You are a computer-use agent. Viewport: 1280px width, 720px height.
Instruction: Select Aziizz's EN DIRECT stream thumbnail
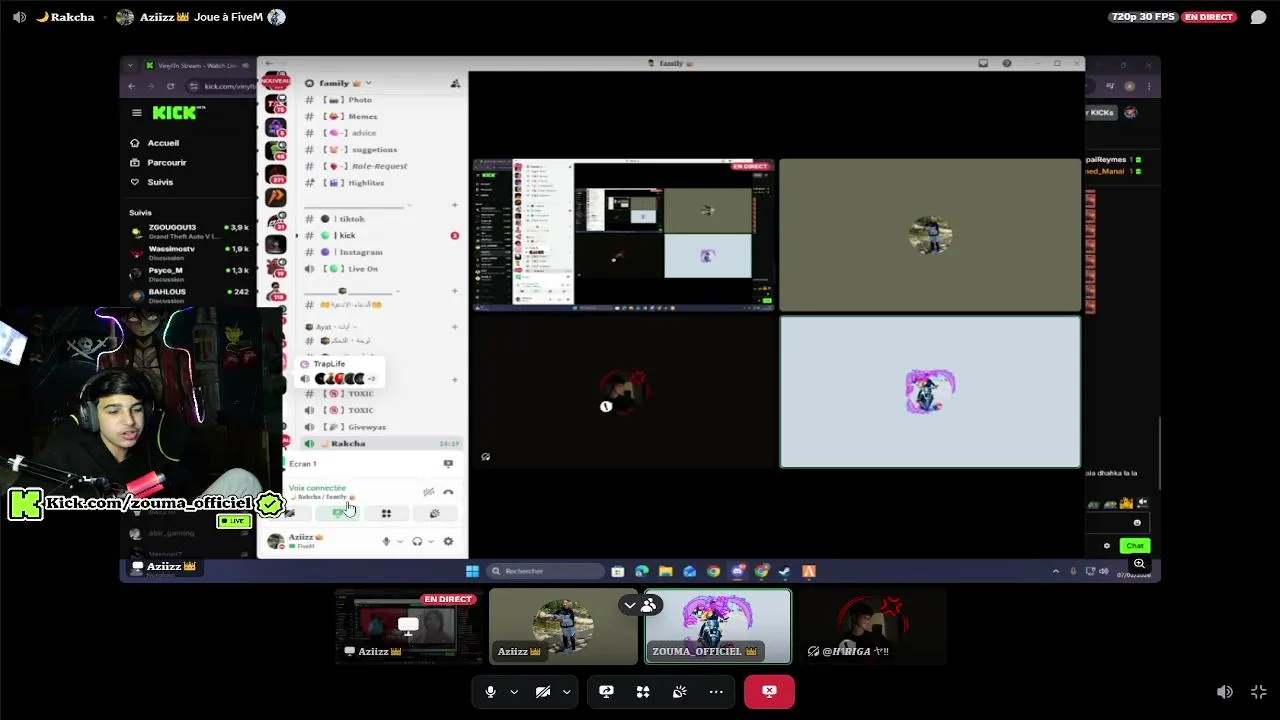tap(409, 627)
